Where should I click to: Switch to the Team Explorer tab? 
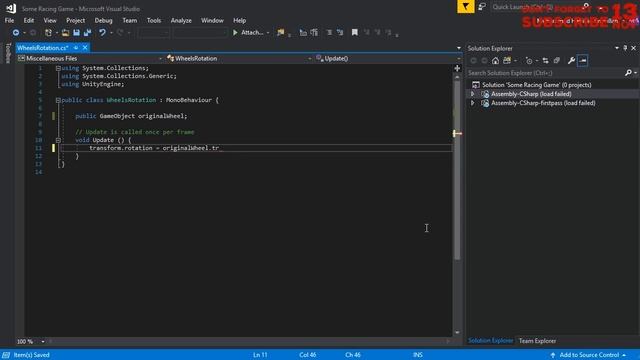click(x=537, y=341)
